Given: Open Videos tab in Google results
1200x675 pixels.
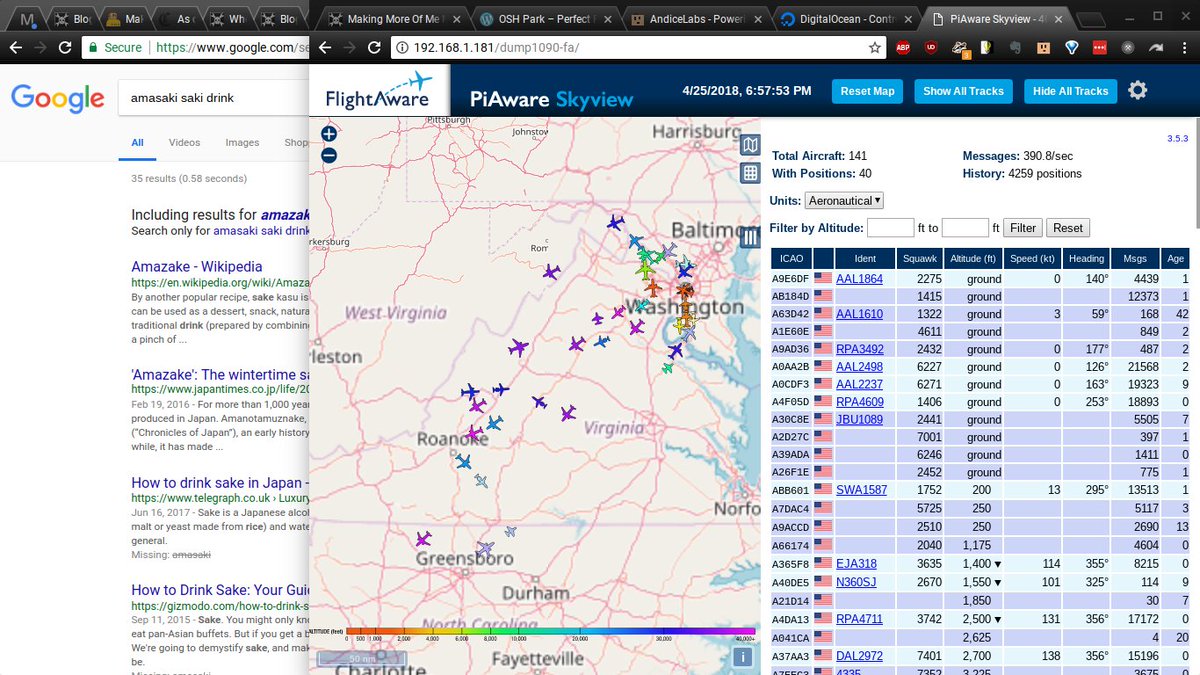Looking at the screenshot, I should point(184,143).
